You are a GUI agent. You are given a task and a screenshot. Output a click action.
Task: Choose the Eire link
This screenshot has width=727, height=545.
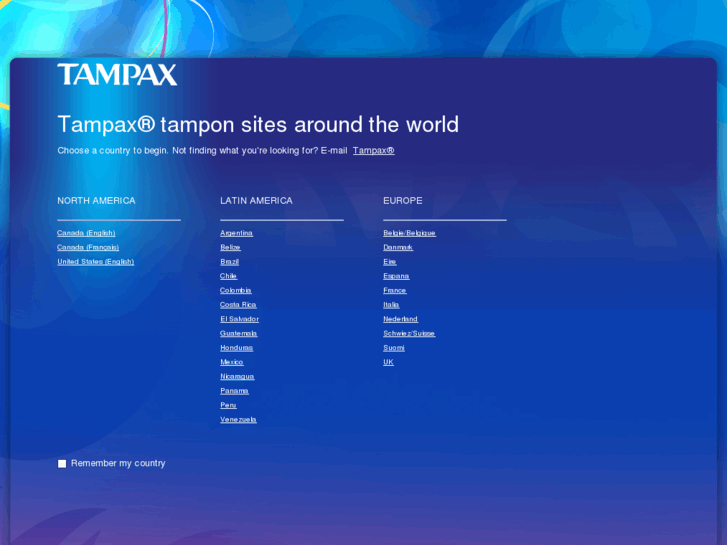(390, 262)
